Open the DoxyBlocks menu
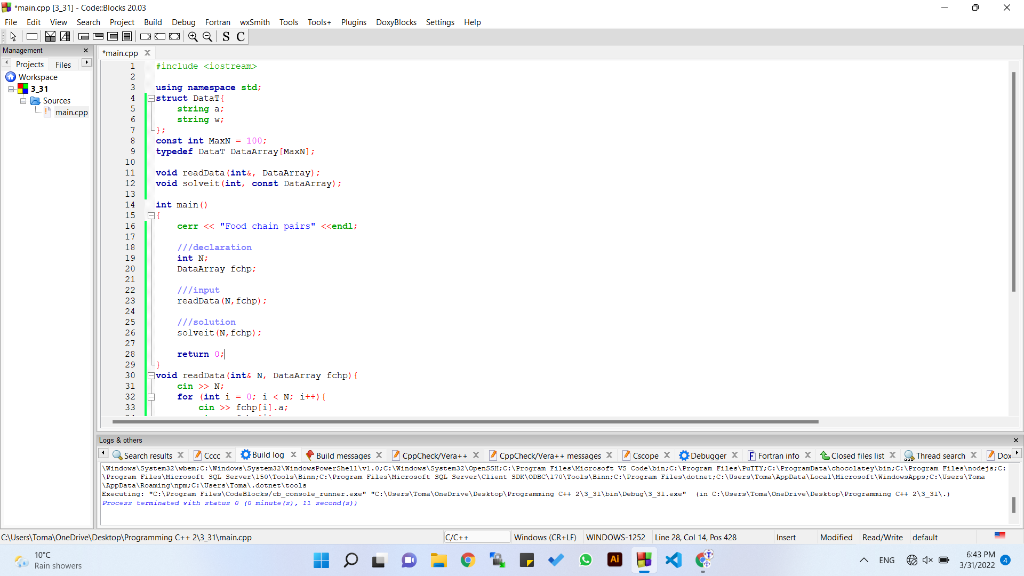Screen dimensions: 1024x576 pos(396,22)
